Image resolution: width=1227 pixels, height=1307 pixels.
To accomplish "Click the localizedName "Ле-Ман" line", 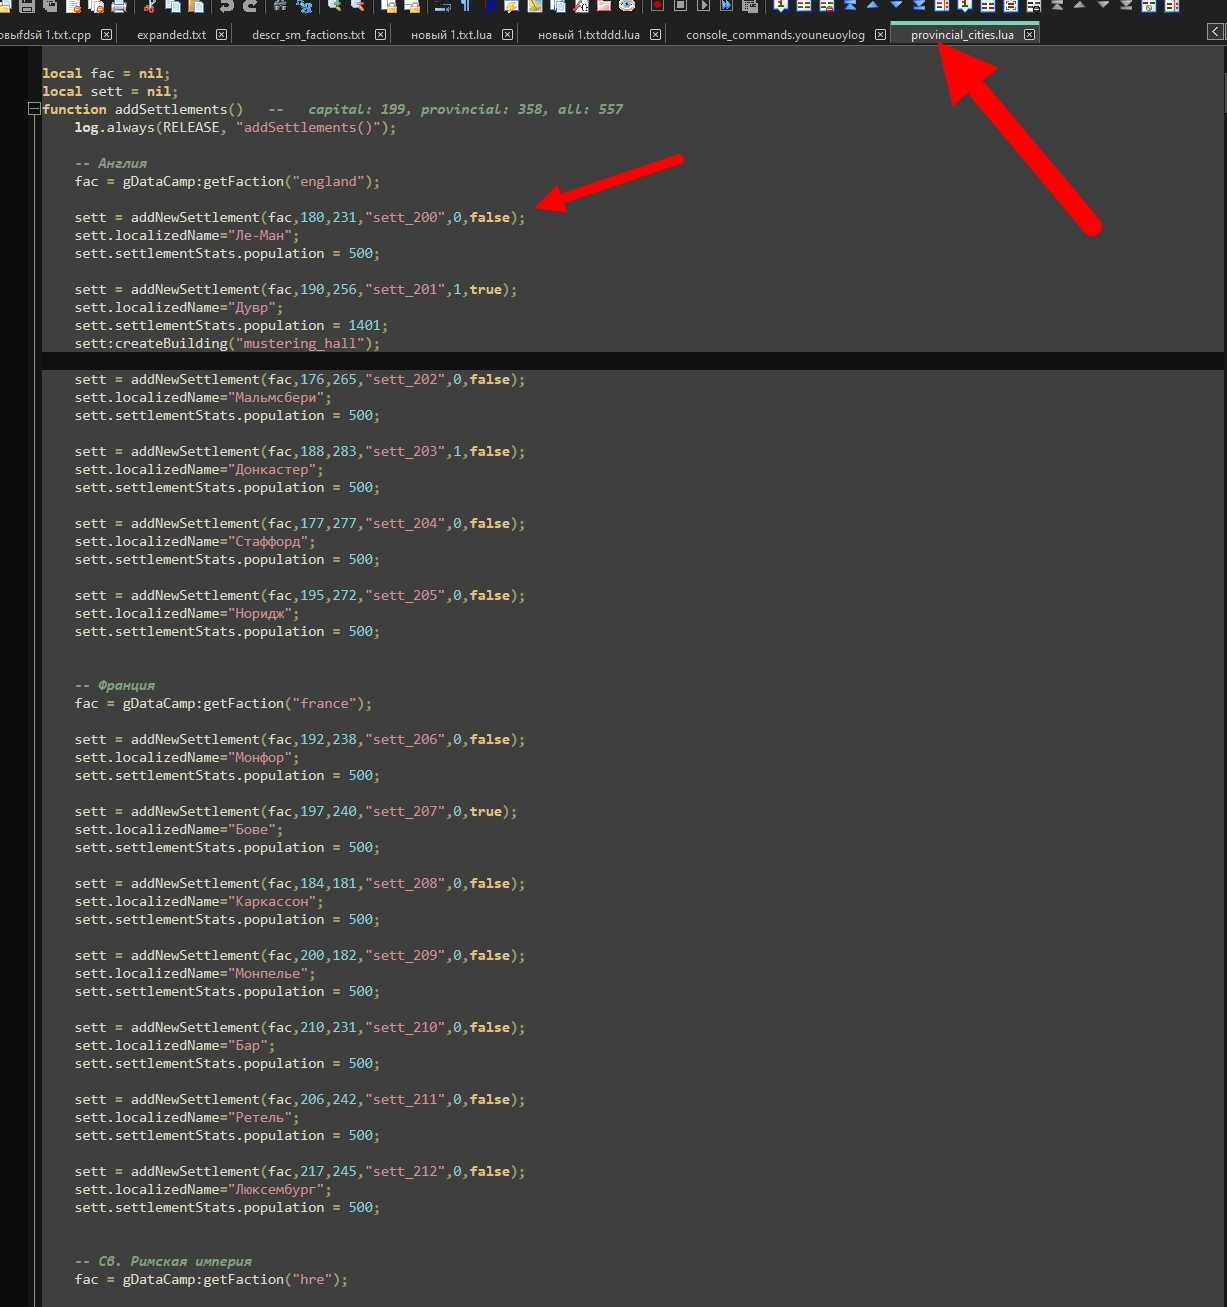I will (187, 236).
